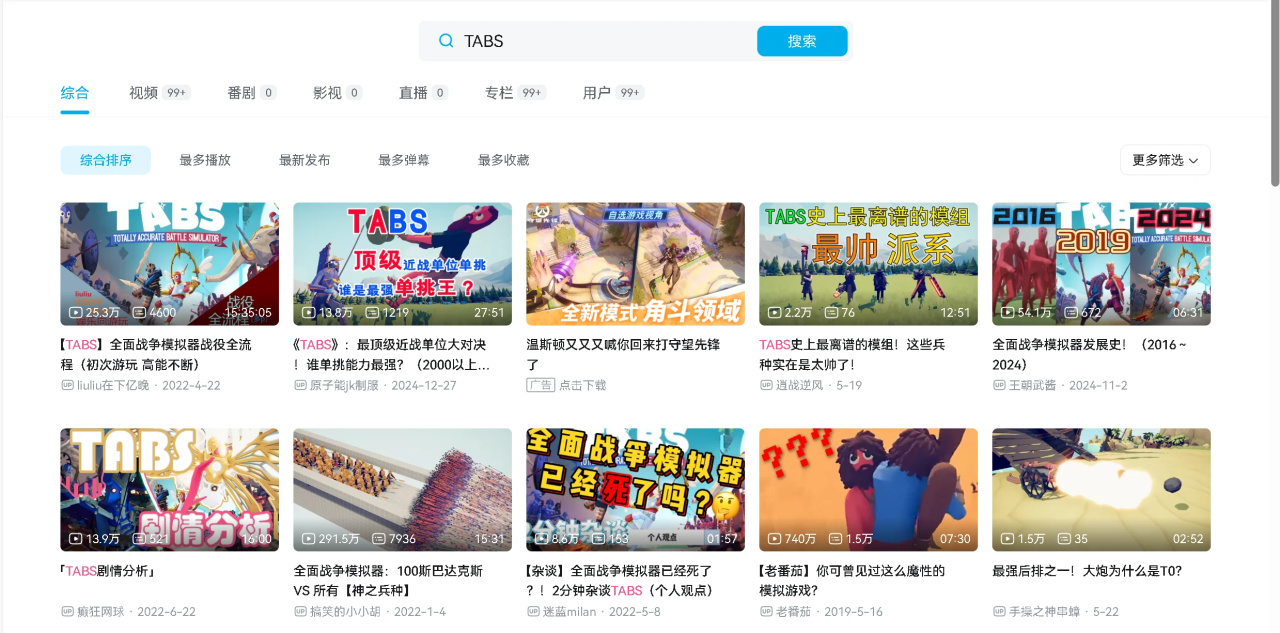Switch to the 直播 tab
Image resolution: width=1280 pixels, height=633 pixels.
424,93
